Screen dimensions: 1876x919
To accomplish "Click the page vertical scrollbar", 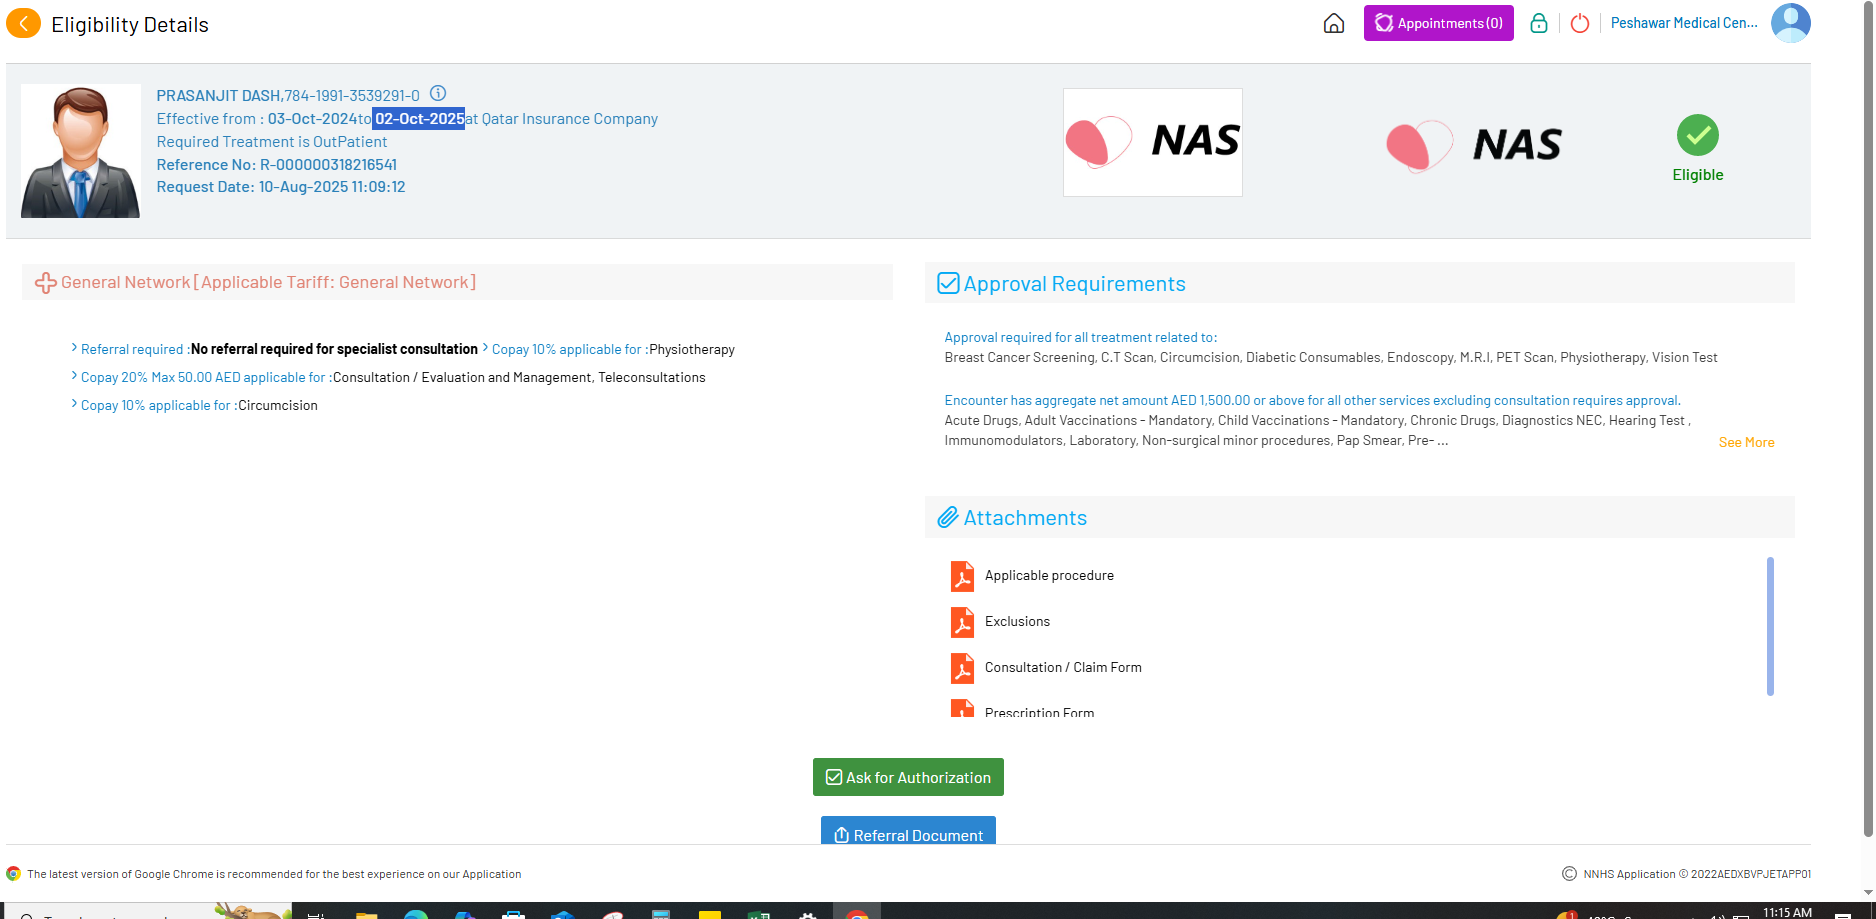I will pyautogui.click(x=1868, y=420).
